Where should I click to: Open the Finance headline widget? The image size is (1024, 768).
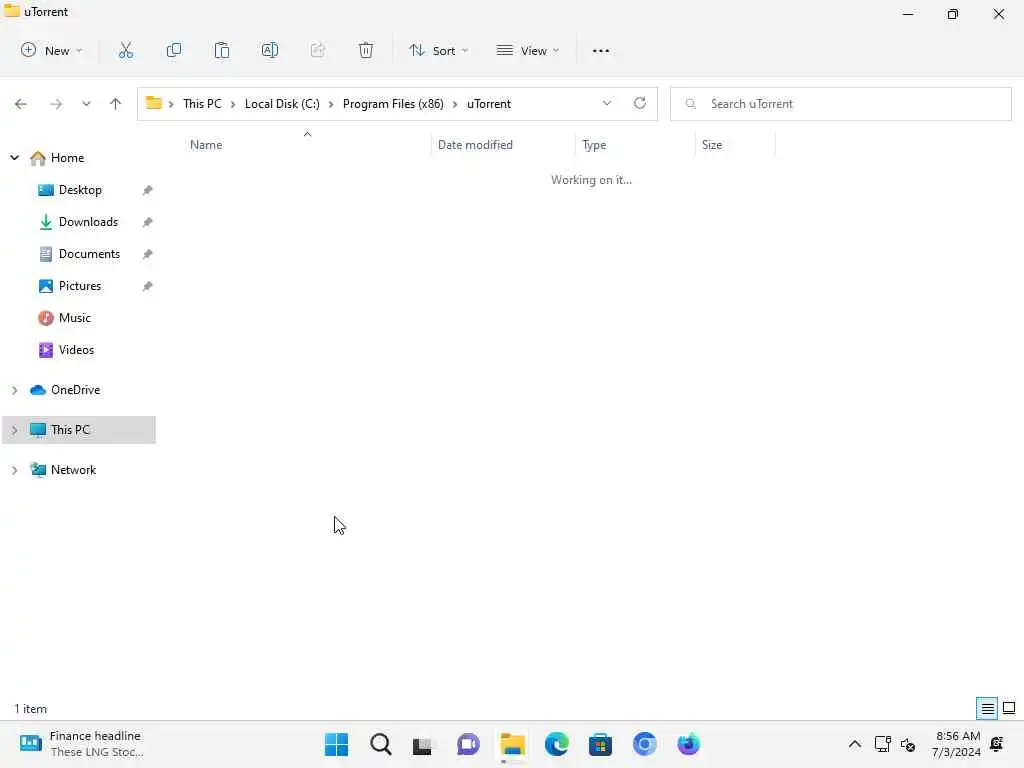click(81, 744)
